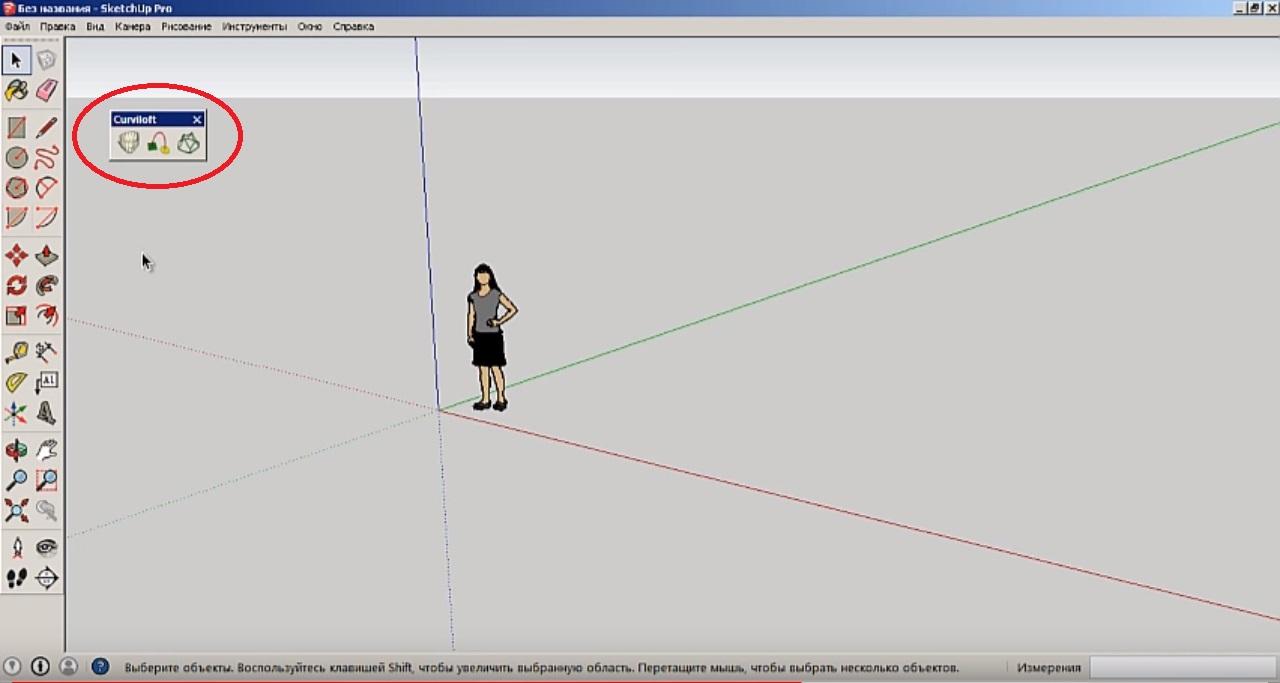Activate the Rotate tool
The width and height of the screenshot is (1280, 683).
point(17,286)
